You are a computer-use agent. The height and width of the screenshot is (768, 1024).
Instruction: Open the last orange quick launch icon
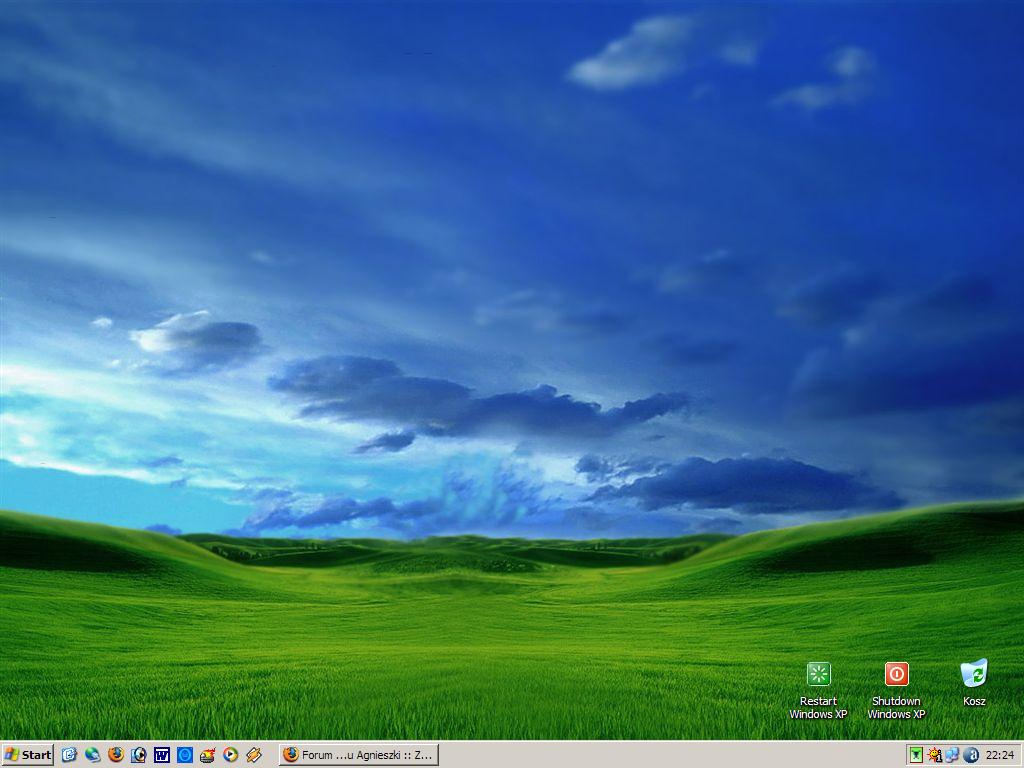(x=254, y=755)
